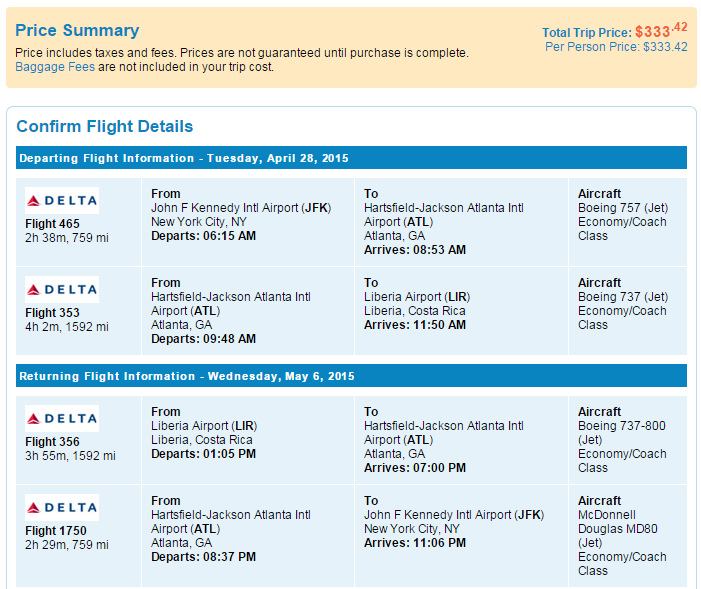Select the Returning Flight Information header bar
The width and height of the screenshot is (701, 589).
click(351, 376)
